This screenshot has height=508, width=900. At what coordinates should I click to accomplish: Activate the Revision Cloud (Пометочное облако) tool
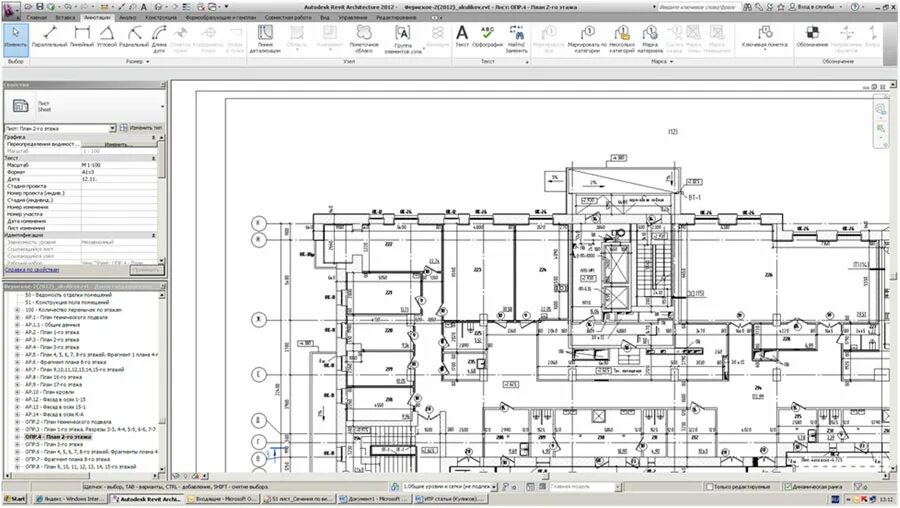tap(364, 39)
